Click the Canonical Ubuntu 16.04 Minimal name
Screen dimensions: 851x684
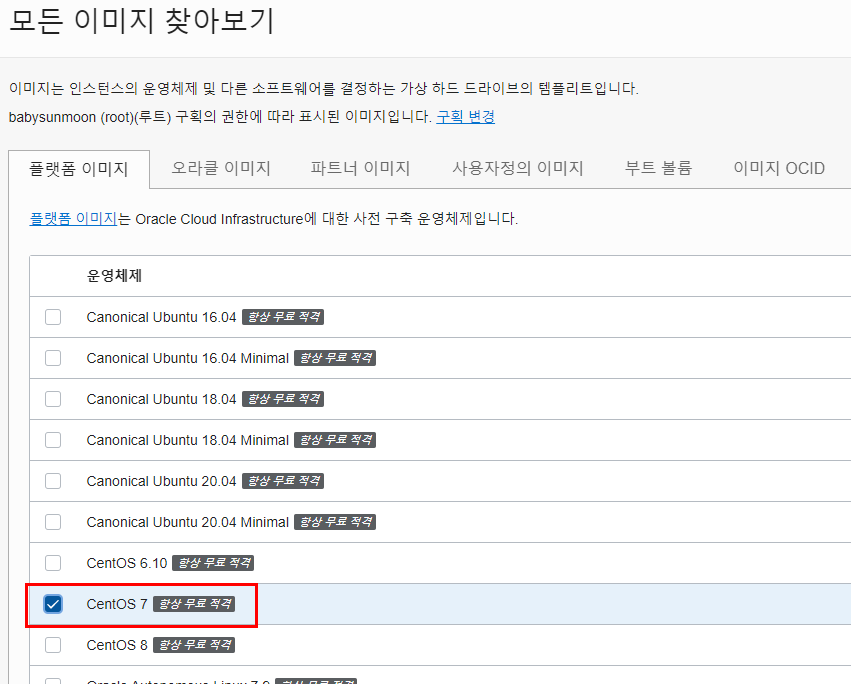187,358
